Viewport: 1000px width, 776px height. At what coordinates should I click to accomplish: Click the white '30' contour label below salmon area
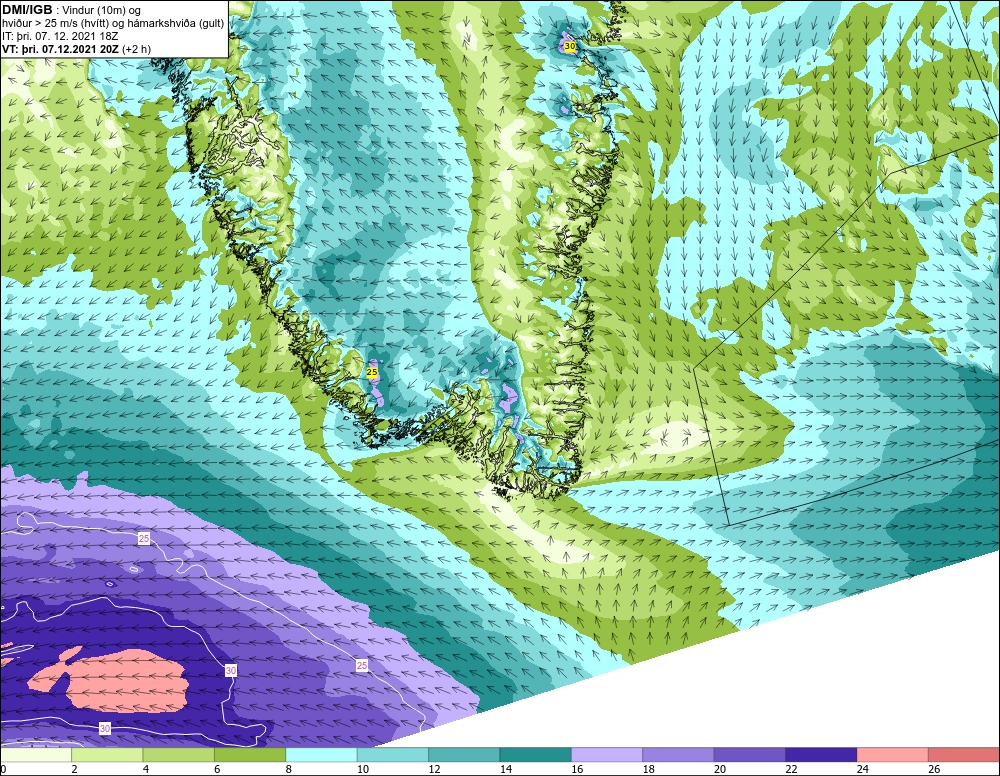tap(105, 728)
